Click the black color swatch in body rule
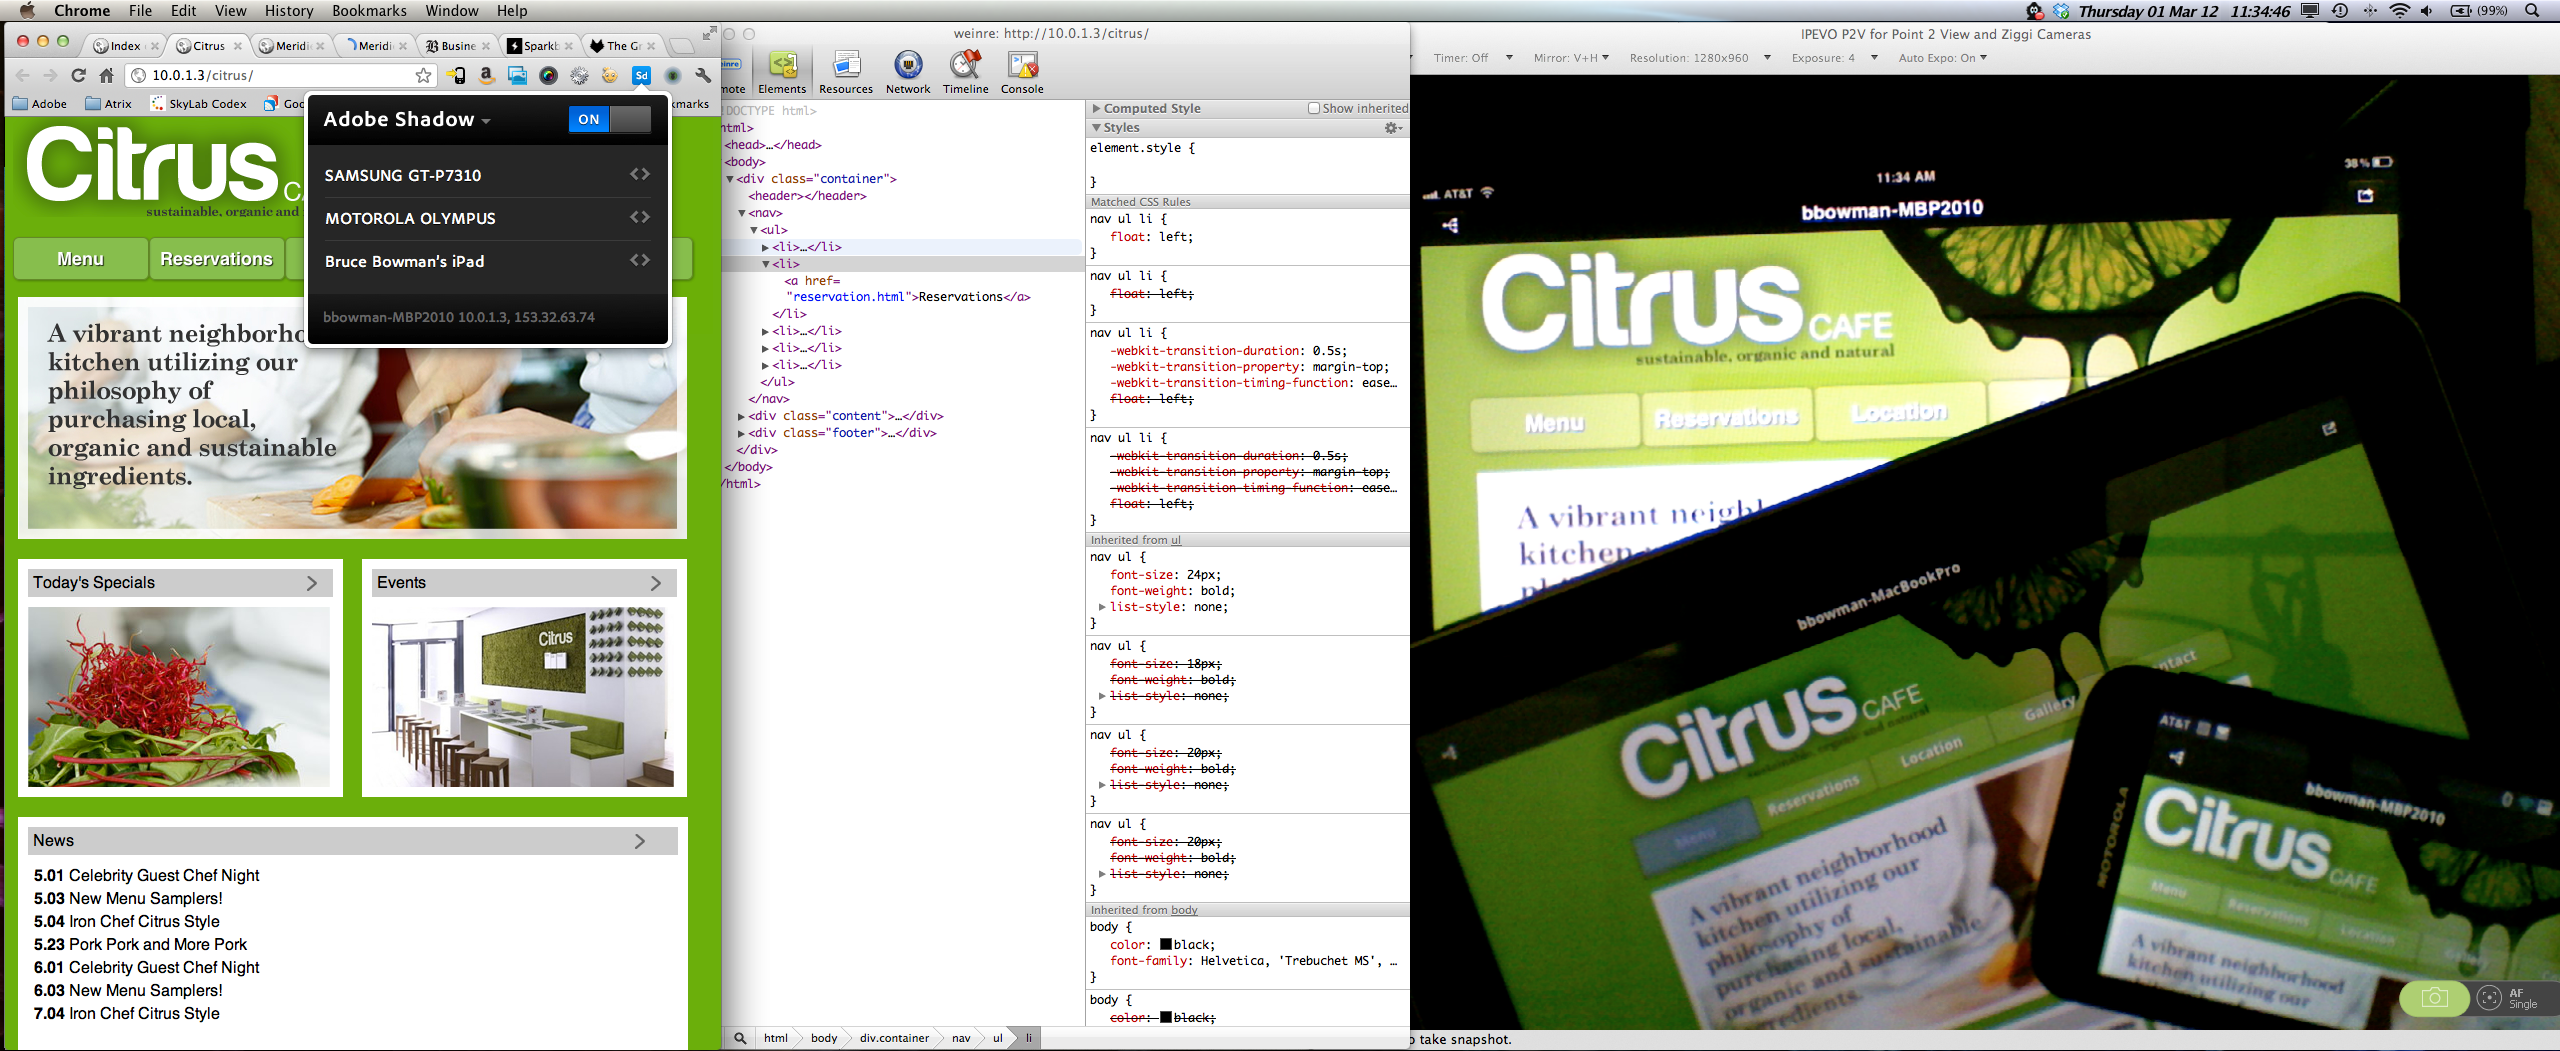This screenshot has height=1051, width=2560. coord(1166,945)
